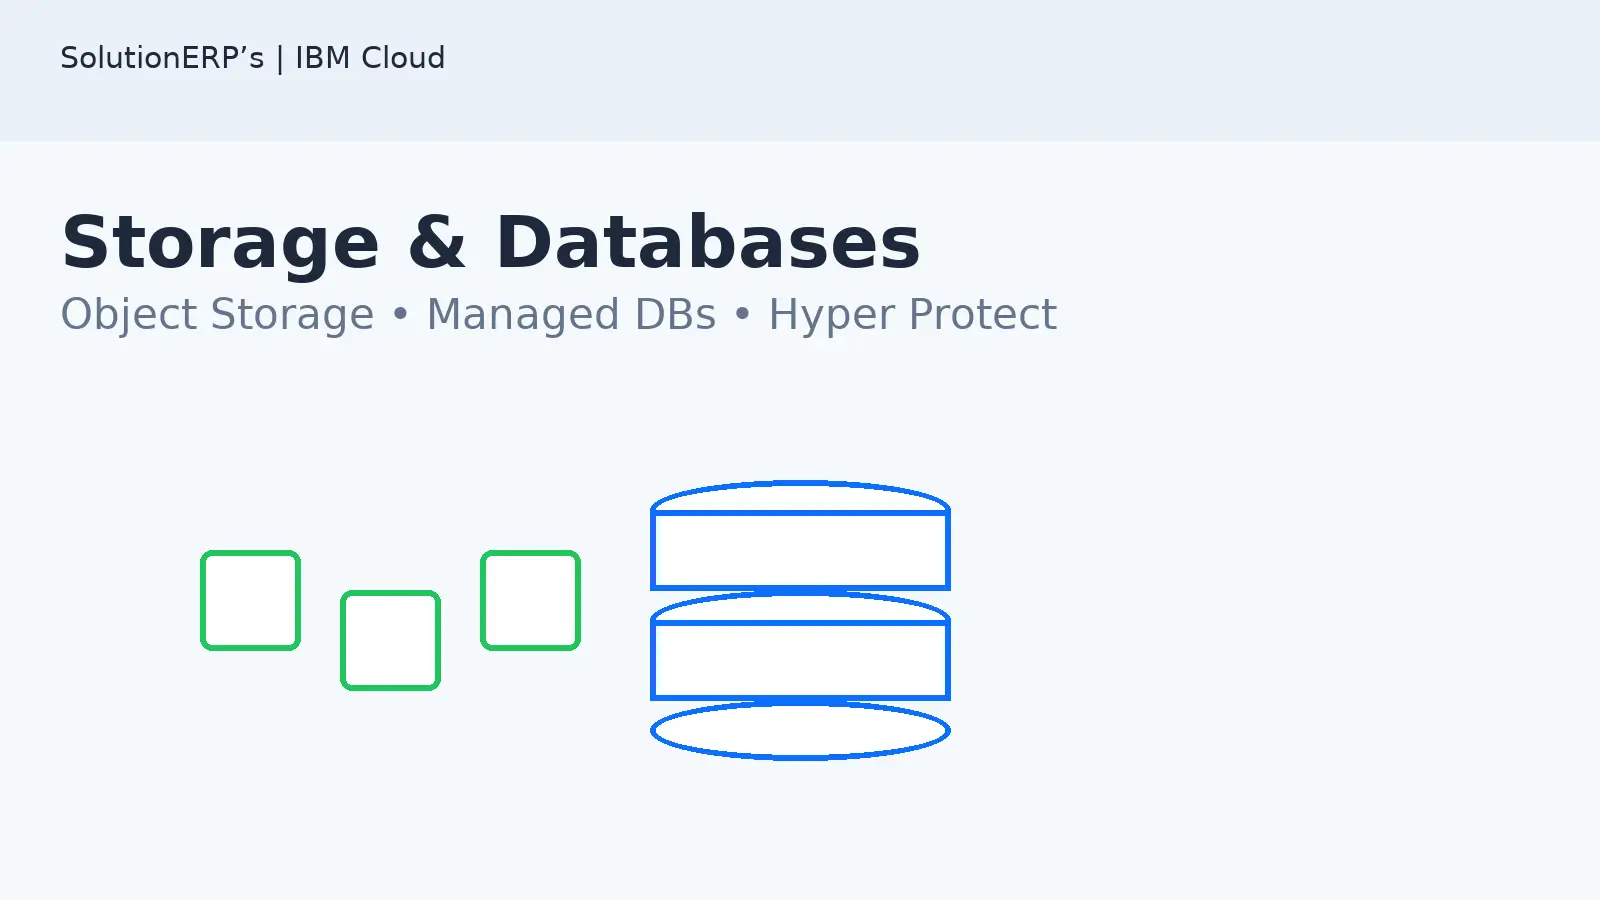Click the leftmost green object storage block

point(250,598)
